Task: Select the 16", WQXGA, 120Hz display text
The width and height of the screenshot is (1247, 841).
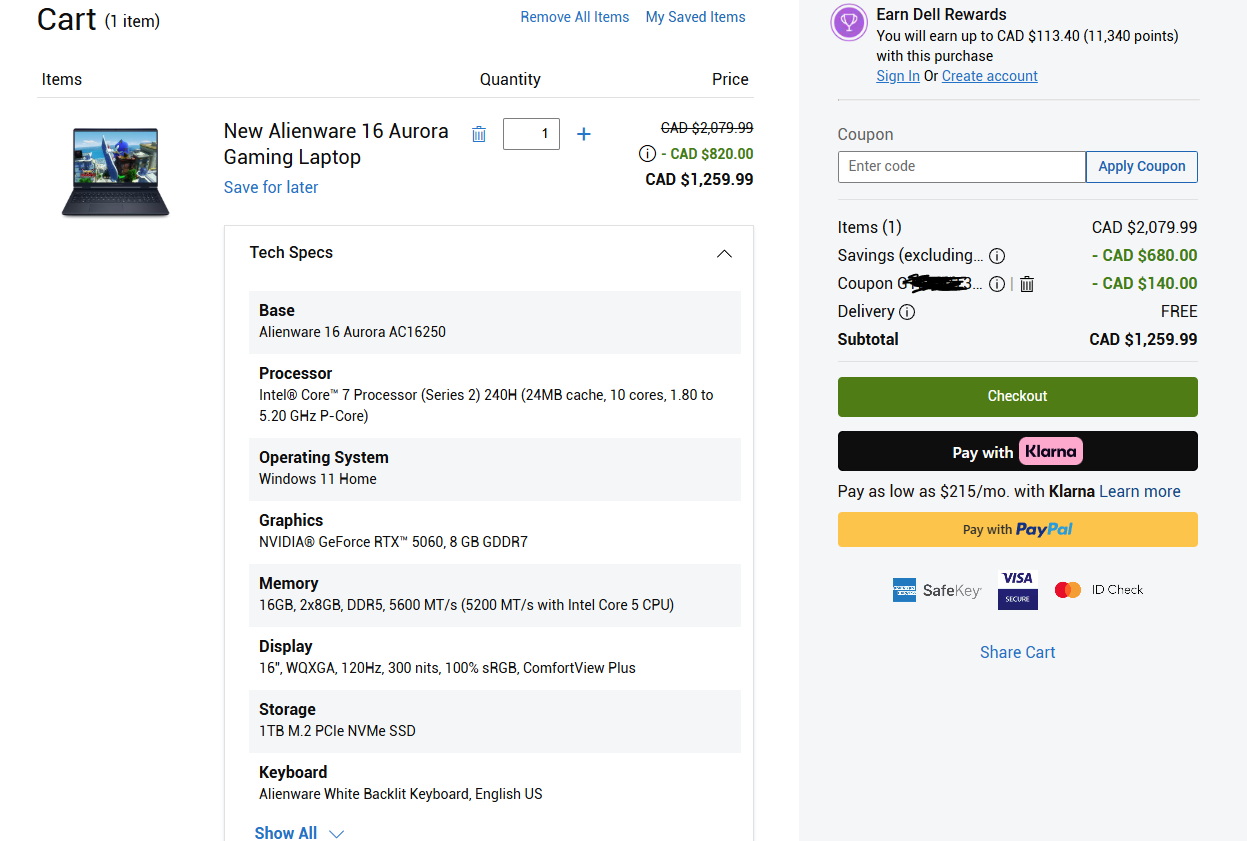Action: (447, 668)
